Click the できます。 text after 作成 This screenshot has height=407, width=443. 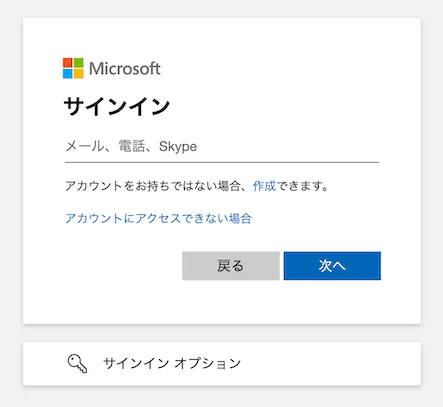point(303,186)
